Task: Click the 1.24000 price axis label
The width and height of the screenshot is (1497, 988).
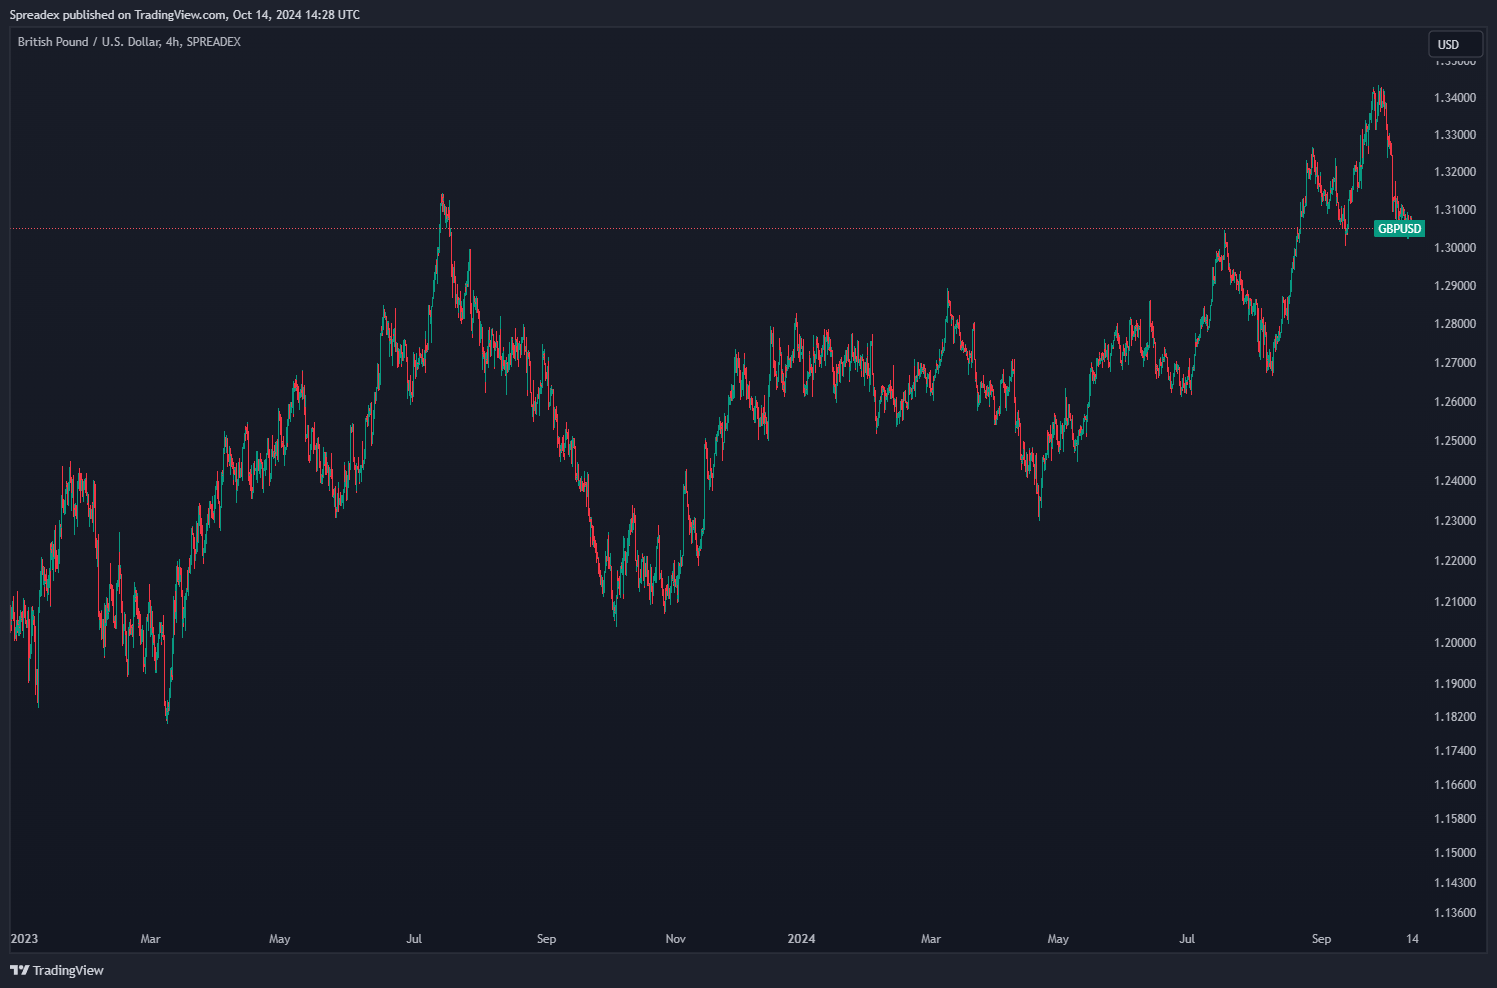Action: coord(1455,481)
